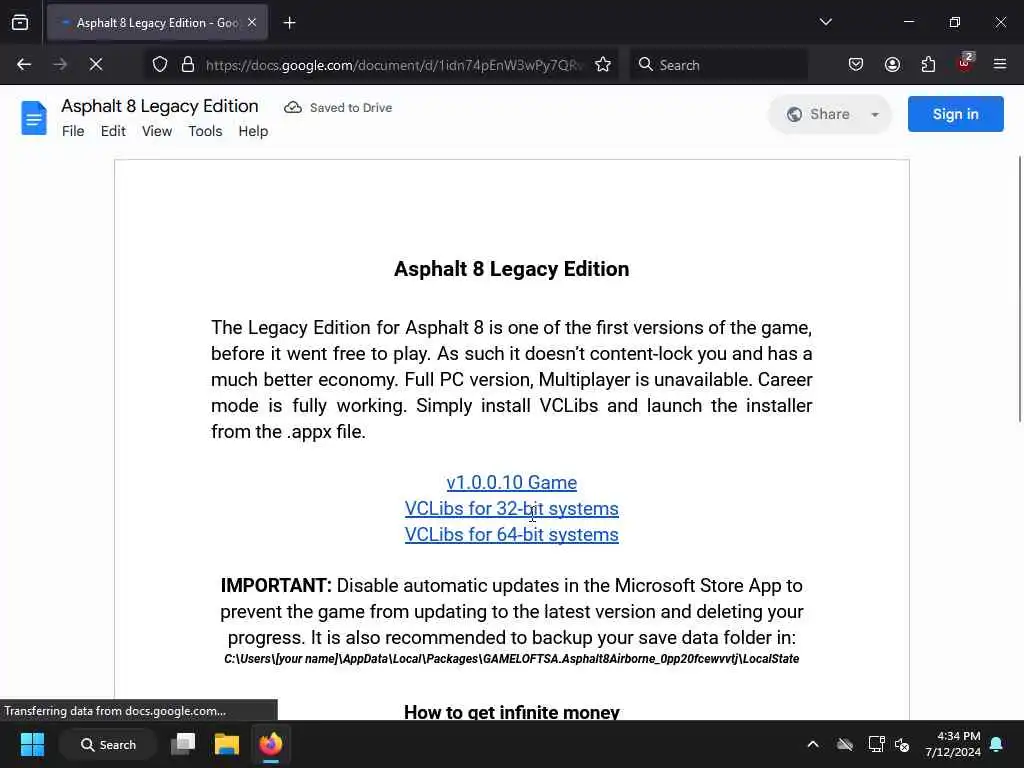Open the Help menu in Google Docs
This screenshot has height=768, width=1024.
pyautogui.click(x=253, y=131)
